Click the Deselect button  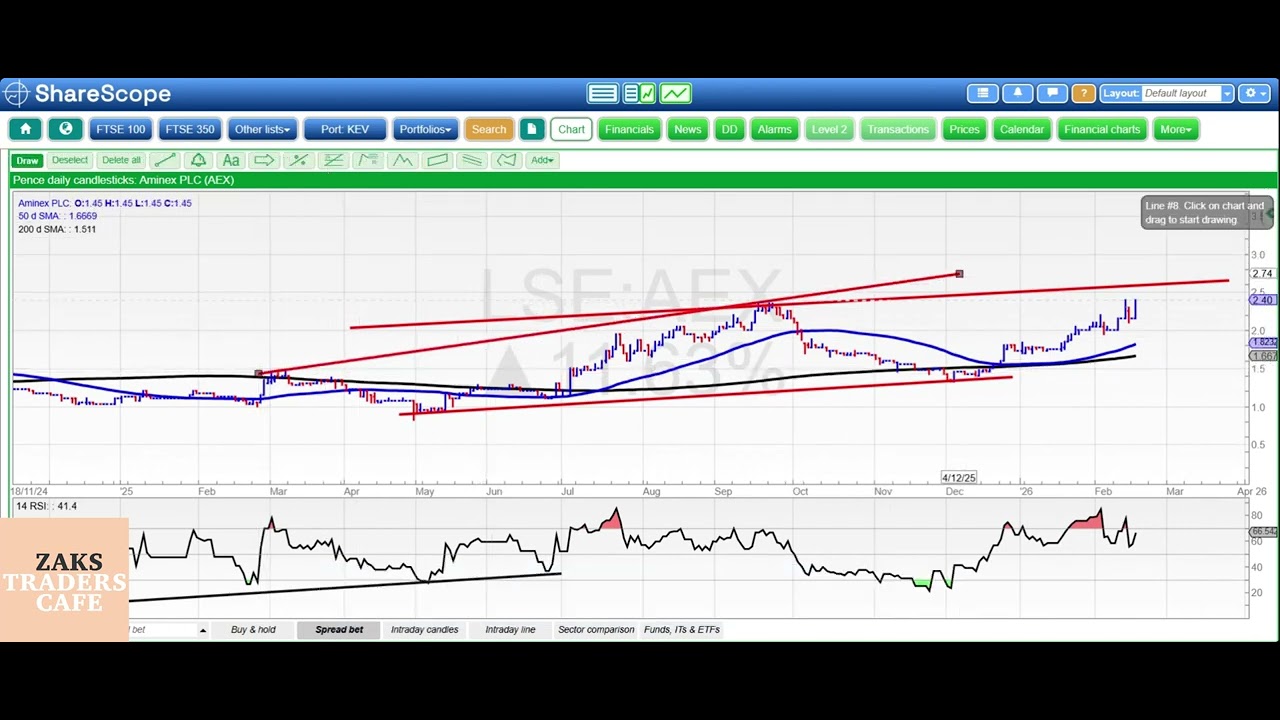(70, 160)
